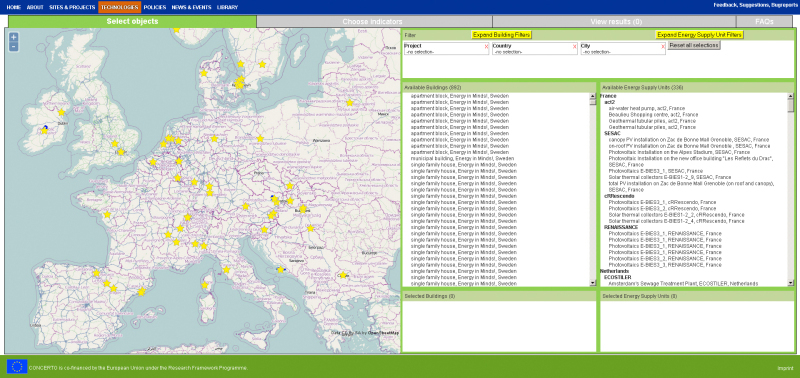Open the About menu item
Viewport: 800px width, 378px height.
35,7
